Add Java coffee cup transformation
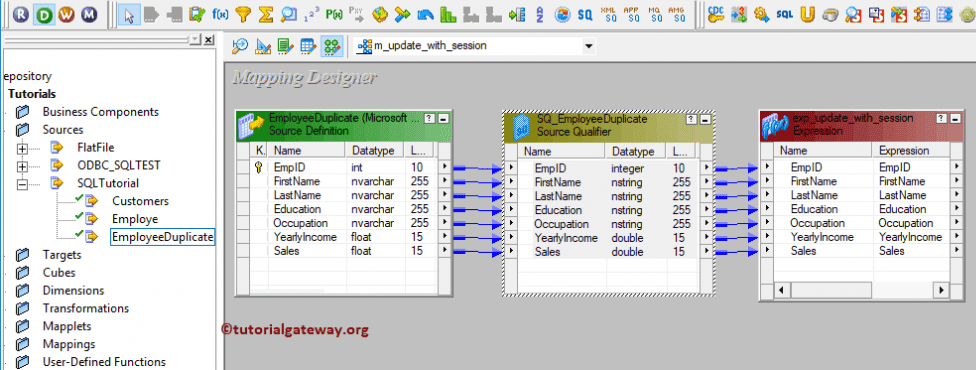 (830, 15)
